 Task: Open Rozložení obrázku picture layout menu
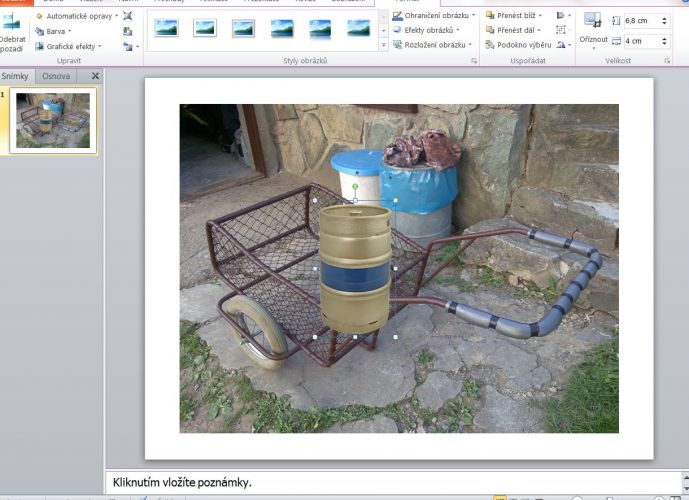(x=432, y=45)
